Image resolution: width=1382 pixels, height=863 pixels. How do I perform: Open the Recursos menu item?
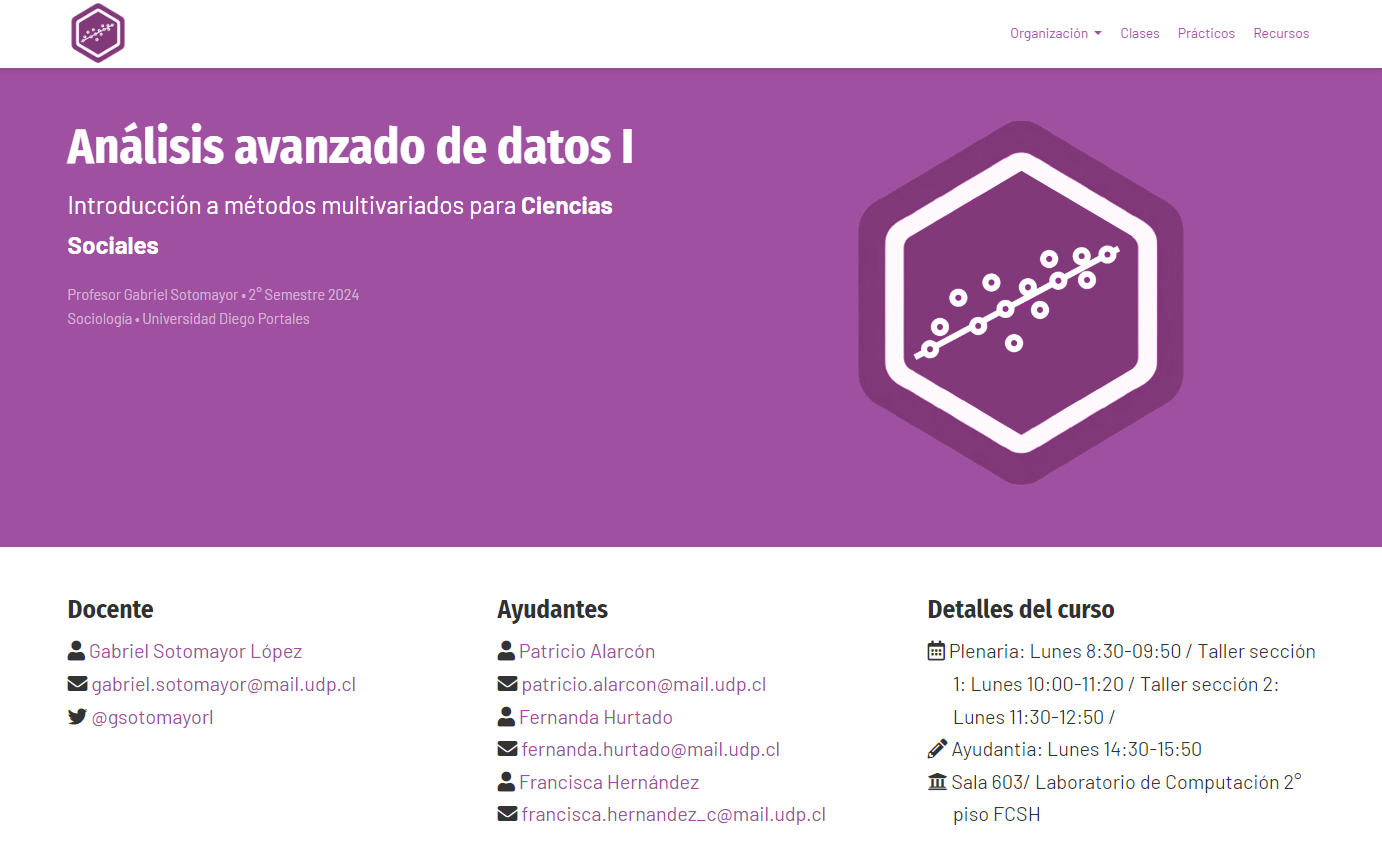(1281, 33)
